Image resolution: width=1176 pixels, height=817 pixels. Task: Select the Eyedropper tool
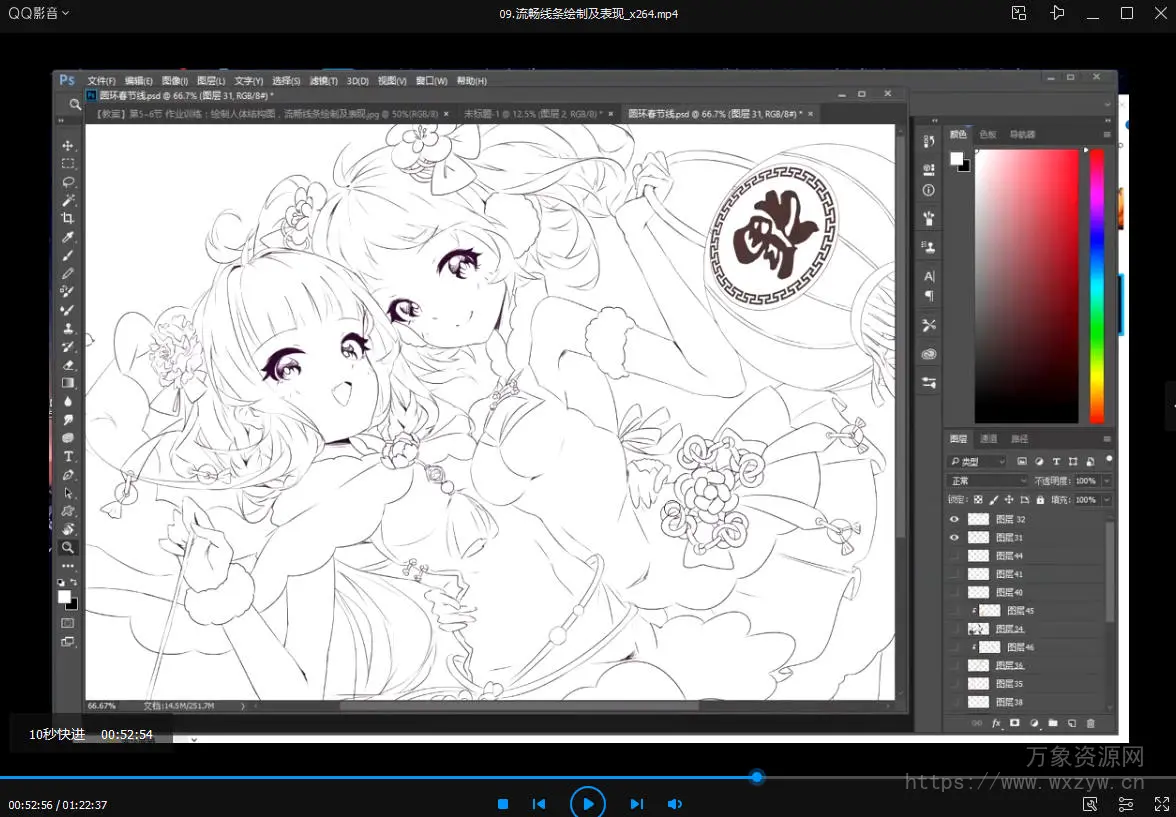[x=68, y=237]
